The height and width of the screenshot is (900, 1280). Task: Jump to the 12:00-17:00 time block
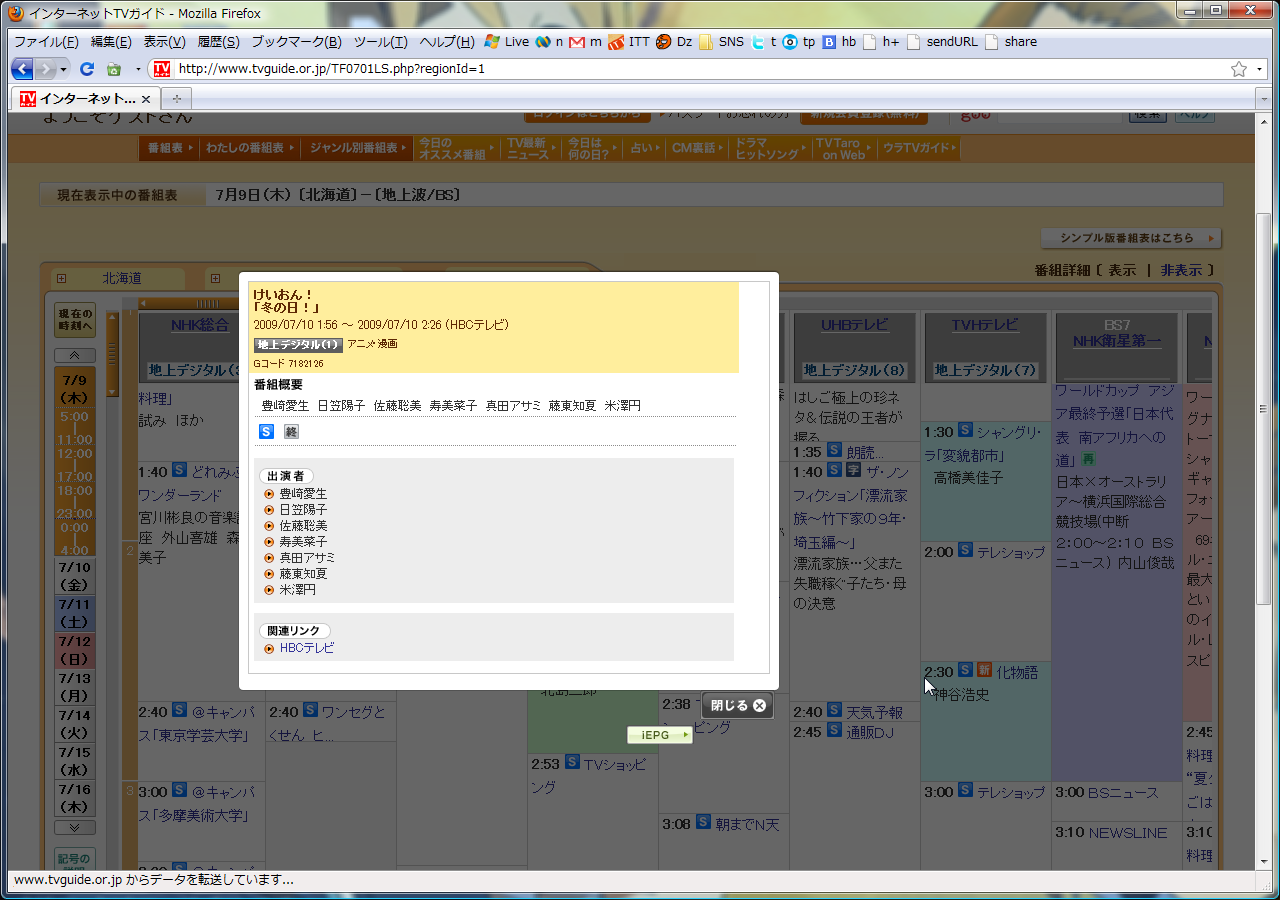tap(75, 461)
